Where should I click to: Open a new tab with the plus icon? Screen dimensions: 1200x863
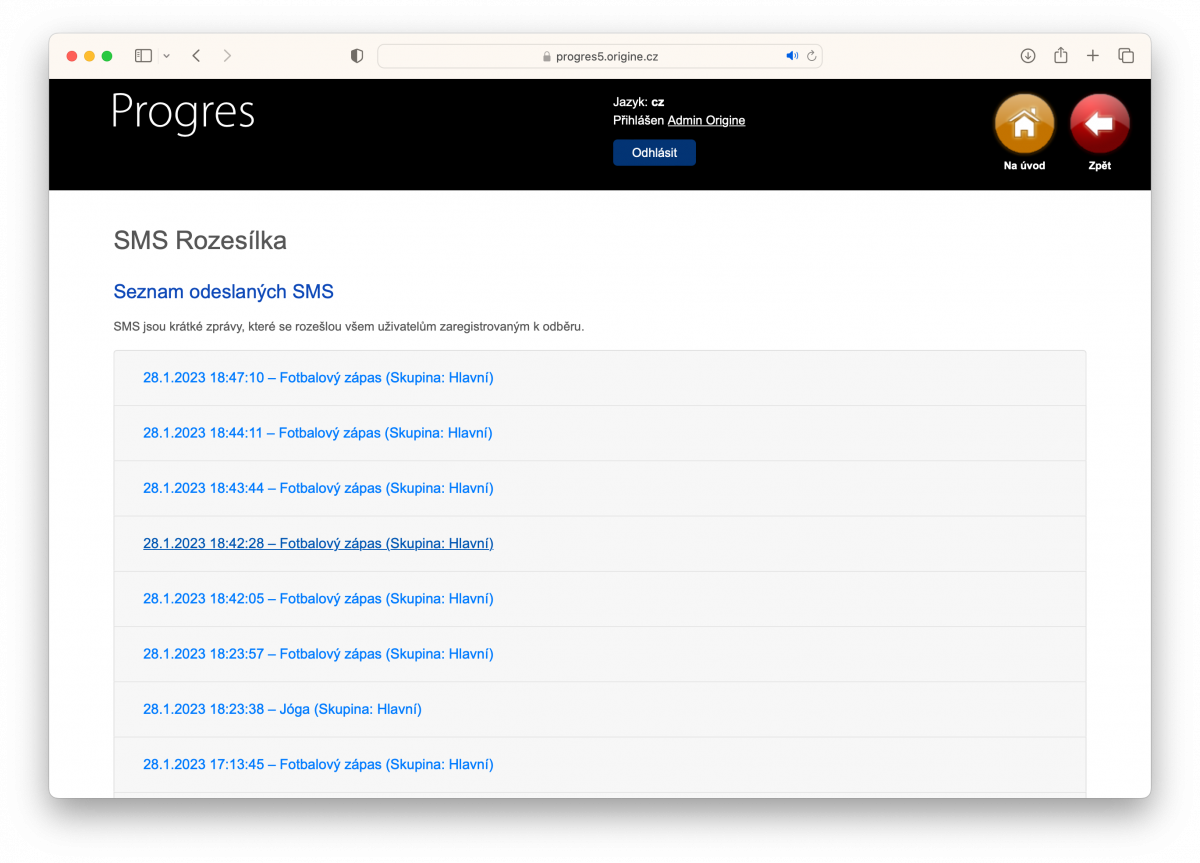pyautogui.click(x=1092, y=56)
